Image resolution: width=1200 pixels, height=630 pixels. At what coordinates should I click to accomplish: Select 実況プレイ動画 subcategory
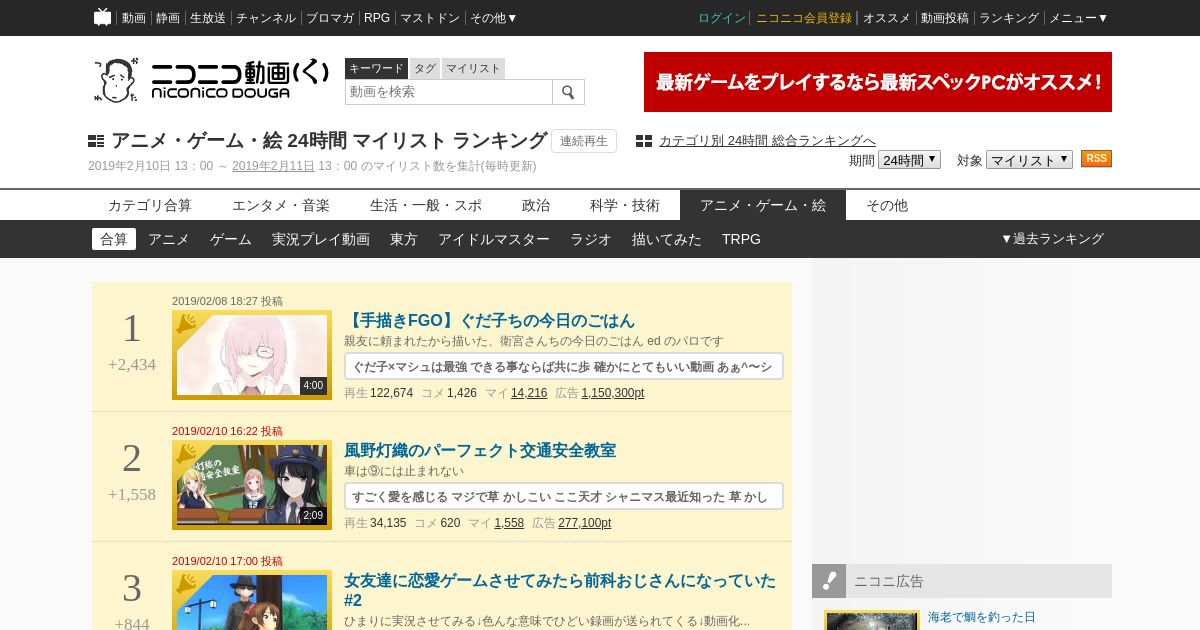pyautogui.click(x=321, y=239)
